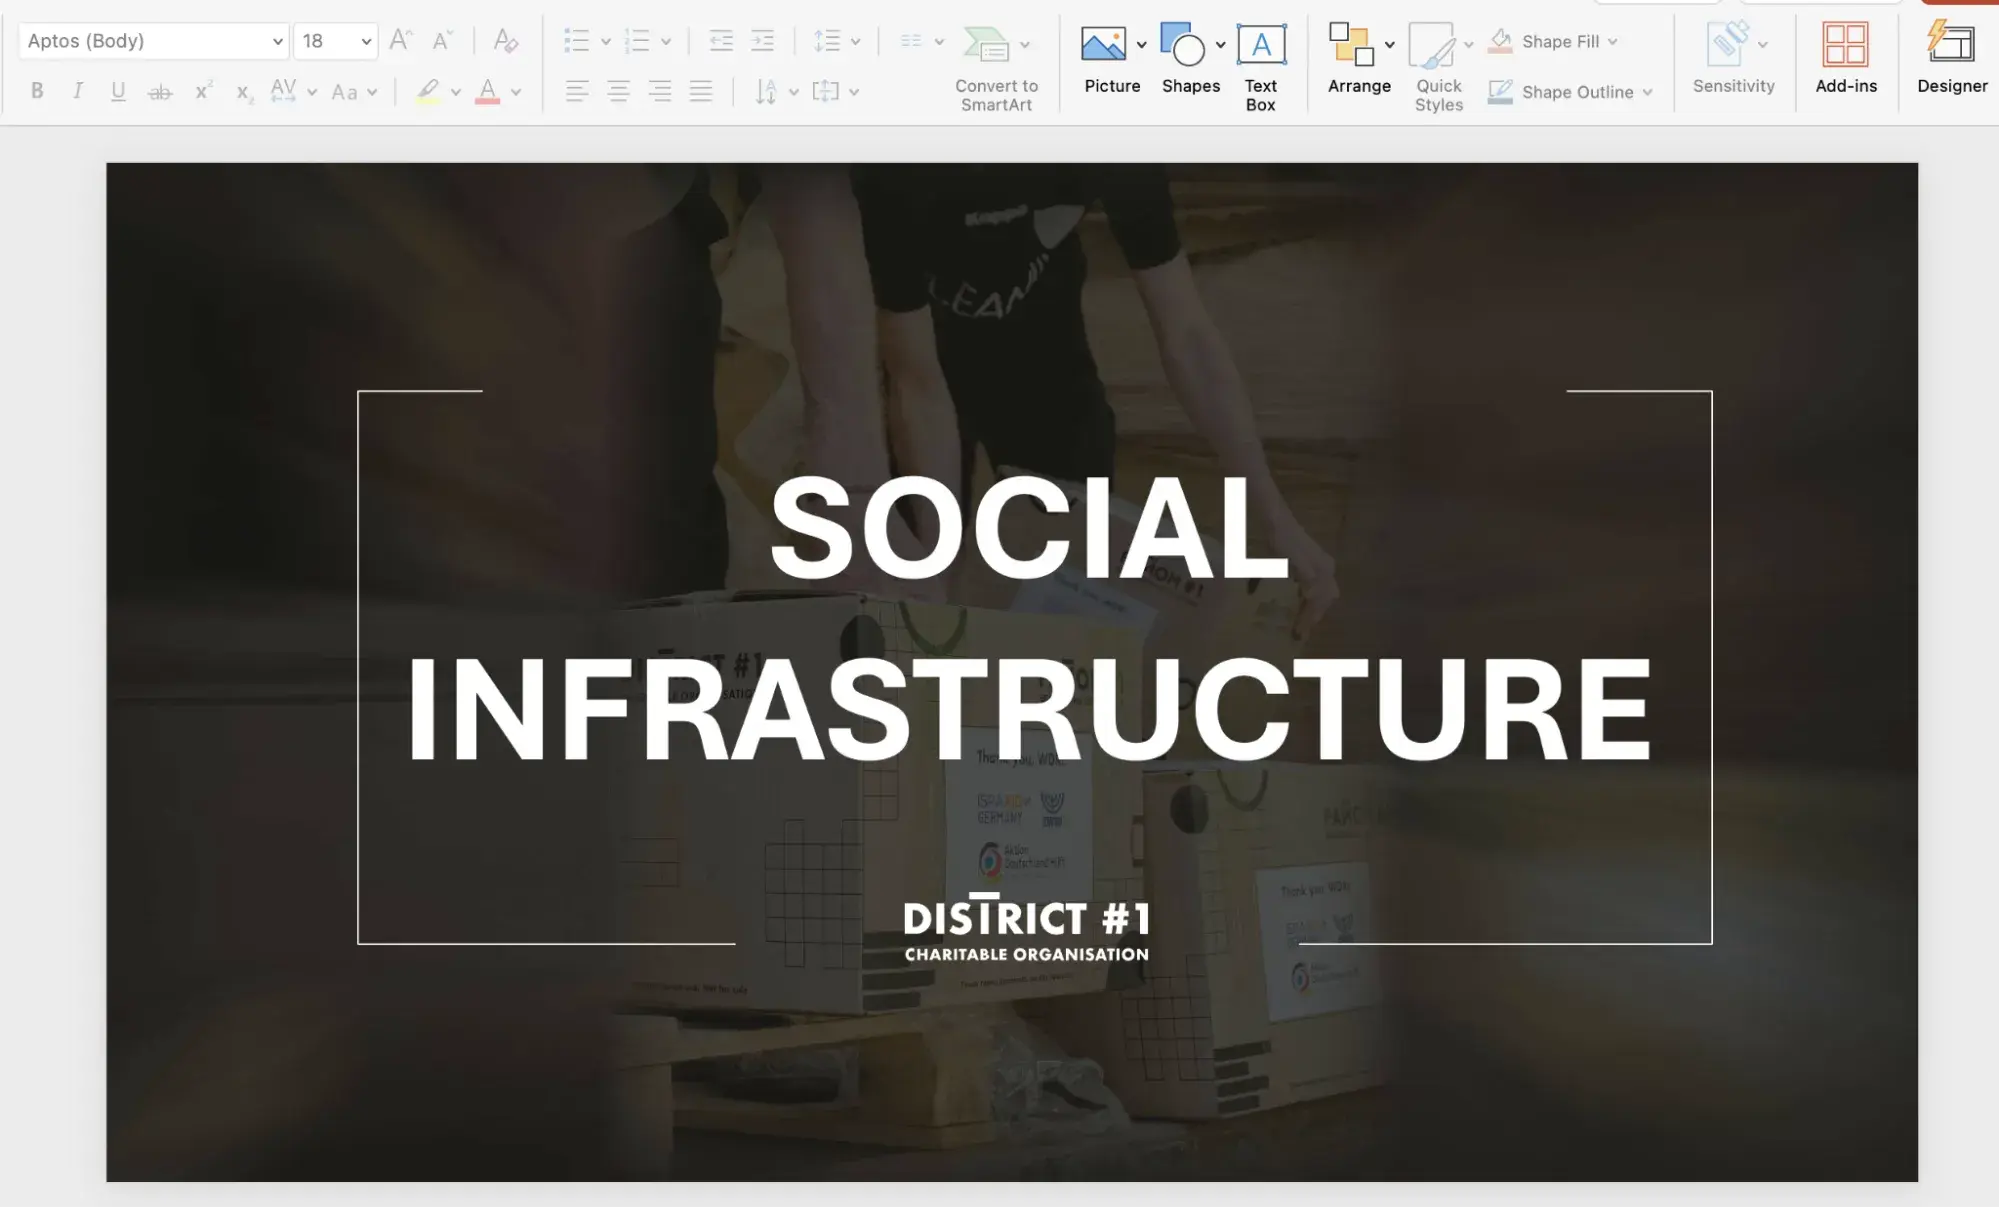Image resolution: width=1999 pixels, height=1208 pixels.
Task: Toggle underline formatting
Action: point(118,91)
